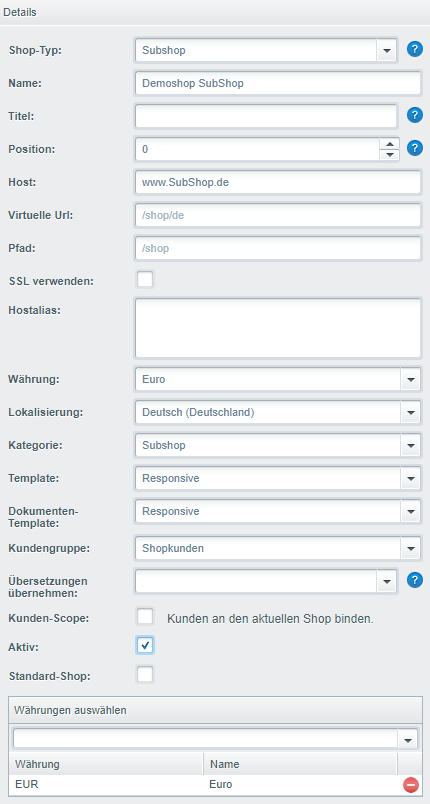
Task: Open Übersetzungen übernehmen dropdown arrow
Action: (387, 581)
